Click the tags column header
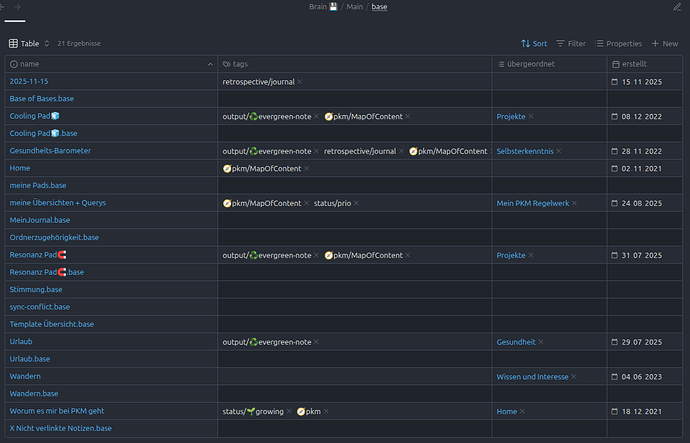Screen dimensions: 690x443 click(240, 64)
